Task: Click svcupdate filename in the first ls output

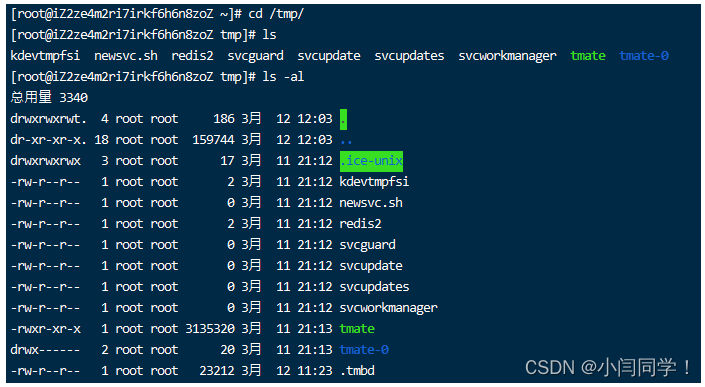Action: [329, 56]
